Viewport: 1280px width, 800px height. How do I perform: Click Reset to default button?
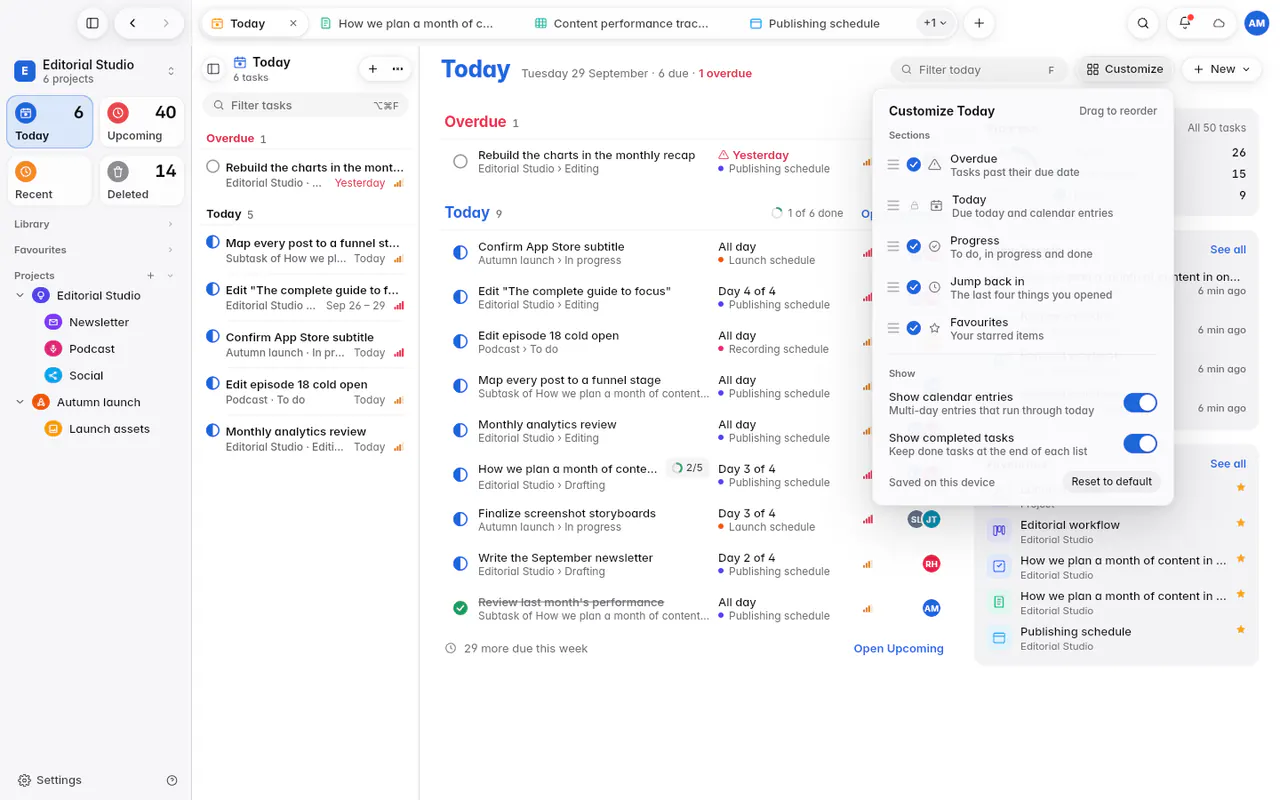(x=1111, y=482)
